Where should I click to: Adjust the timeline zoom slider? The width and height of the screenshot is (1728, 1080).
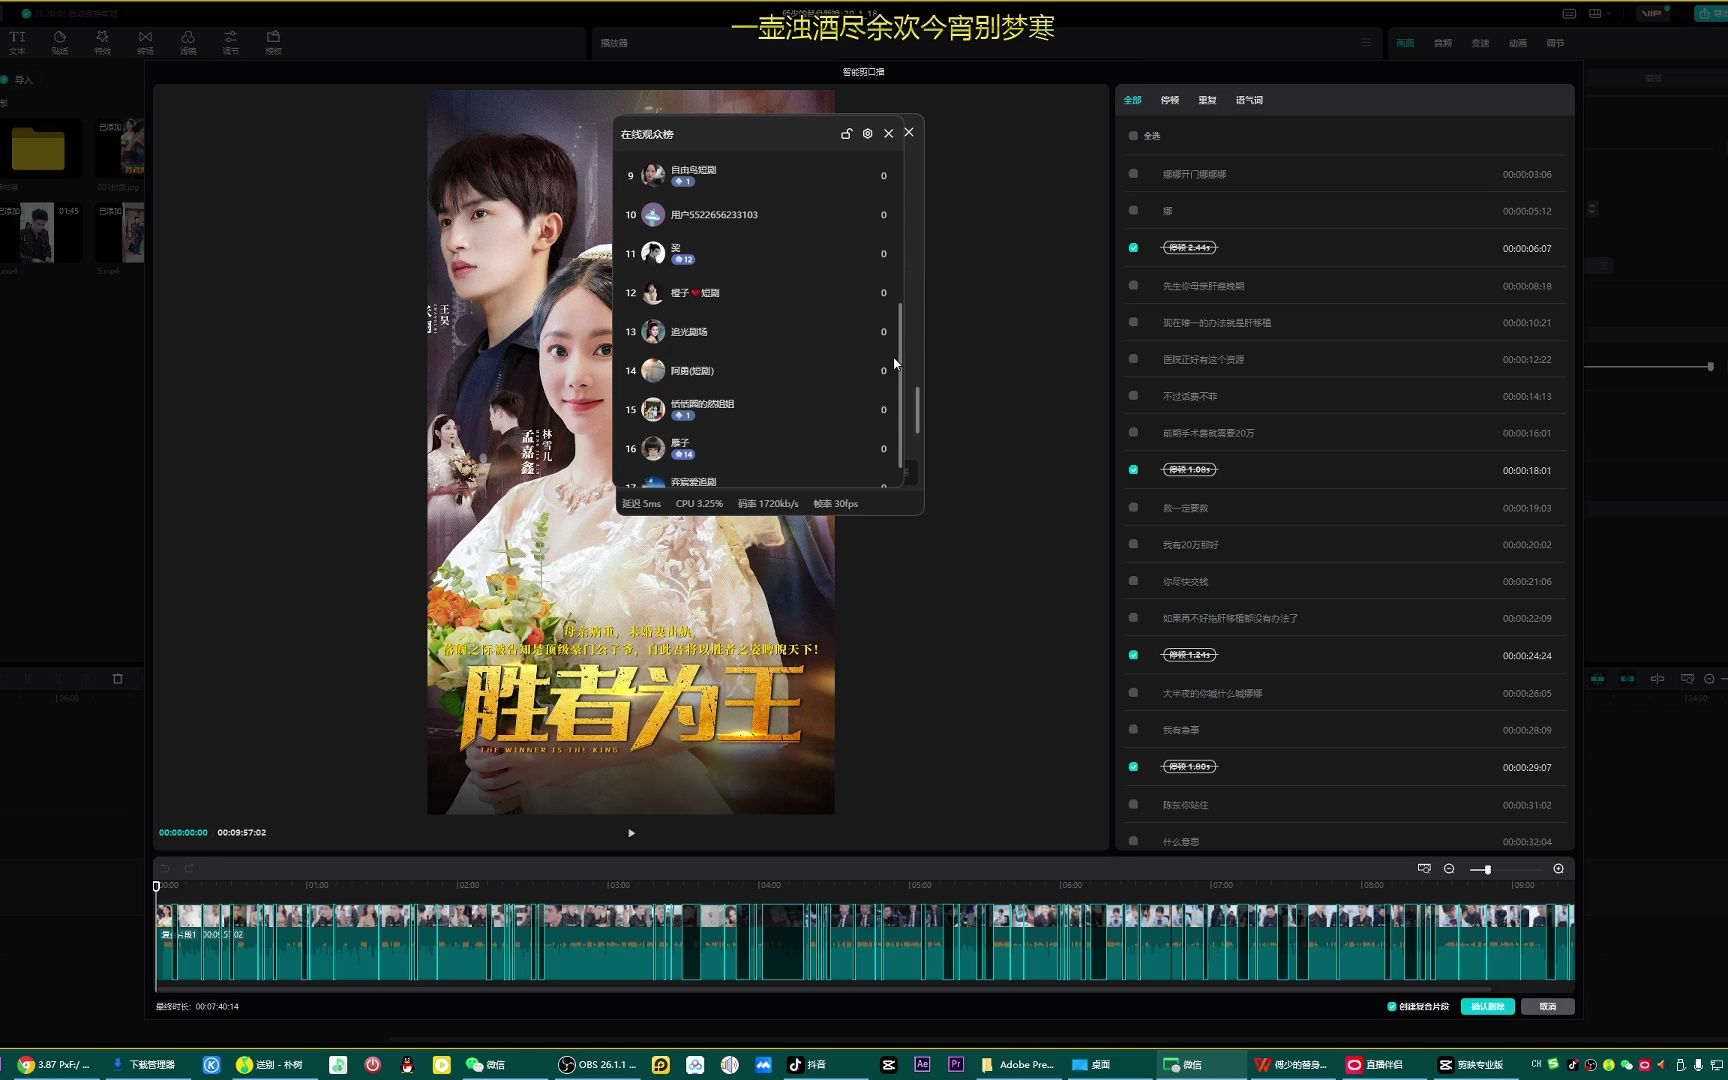click(x=1487, y=870)
